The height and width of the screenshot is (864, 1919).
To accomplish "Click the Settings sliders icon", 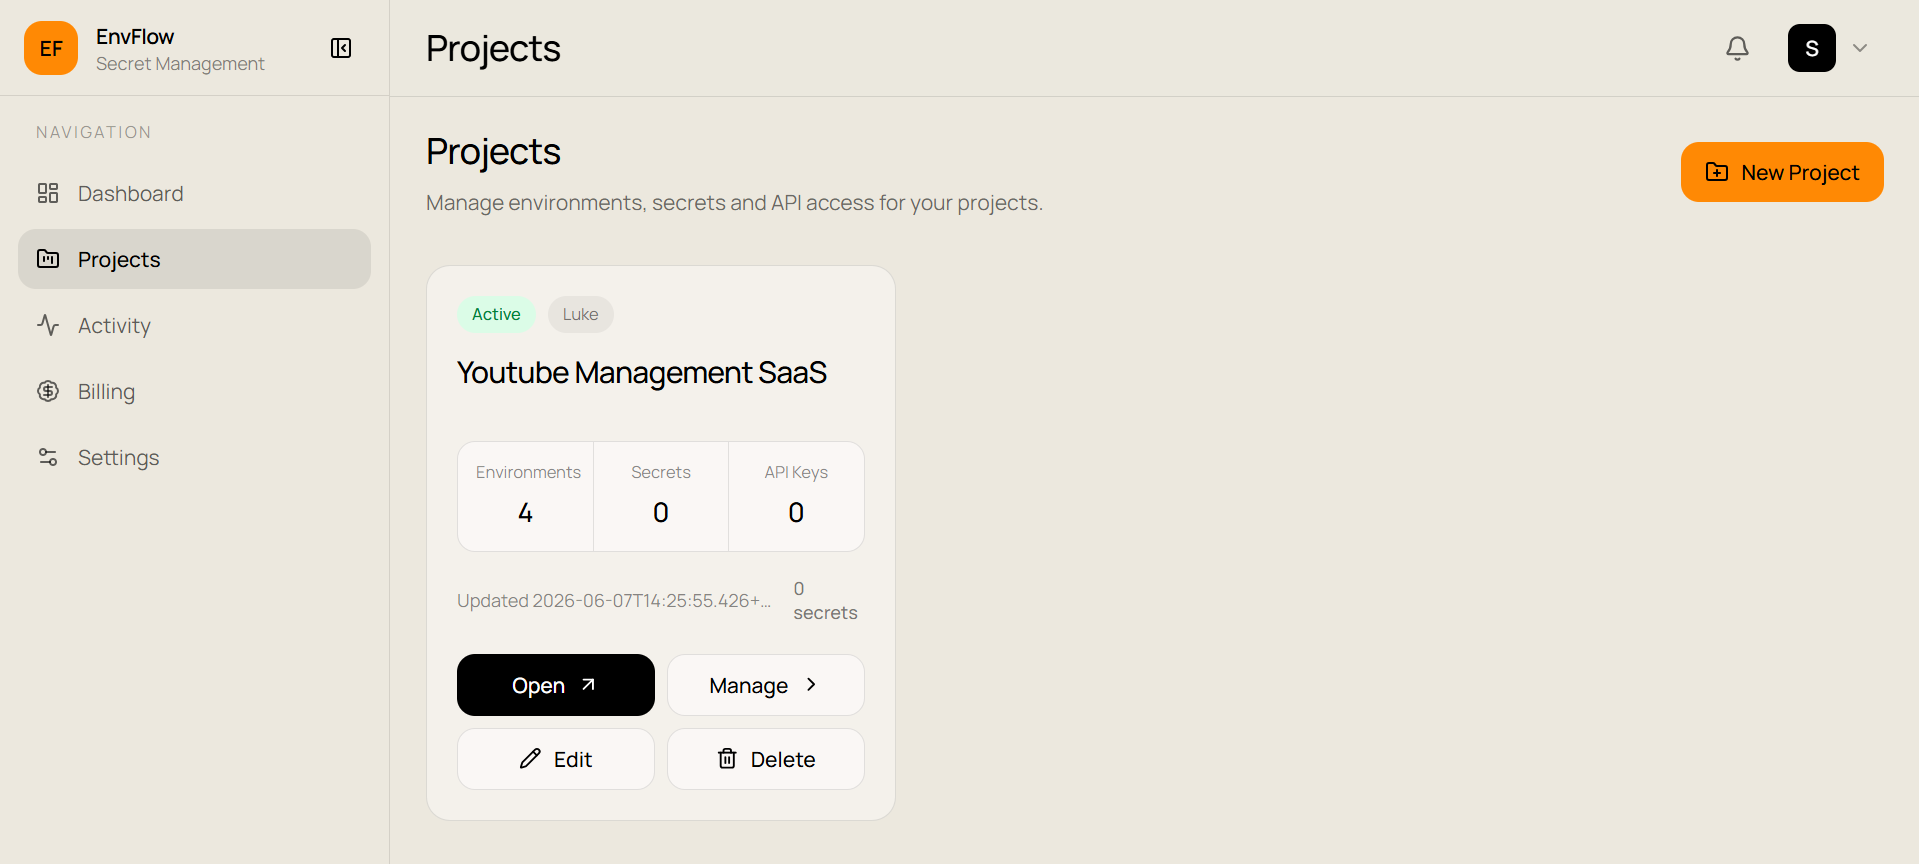I will 48,457.
